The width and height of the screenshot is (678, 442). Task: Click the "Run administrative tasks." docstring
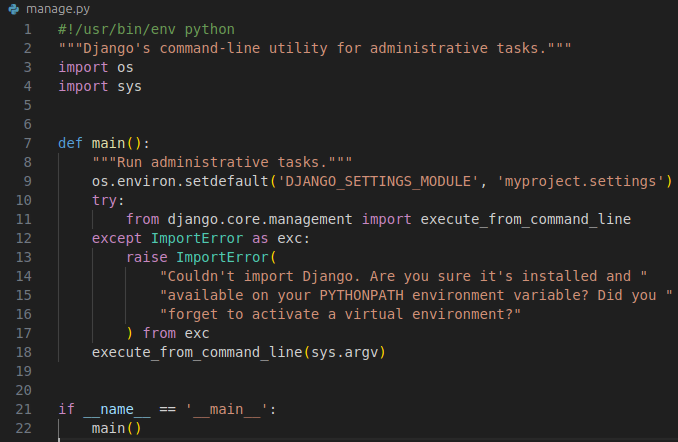(222, 162)
